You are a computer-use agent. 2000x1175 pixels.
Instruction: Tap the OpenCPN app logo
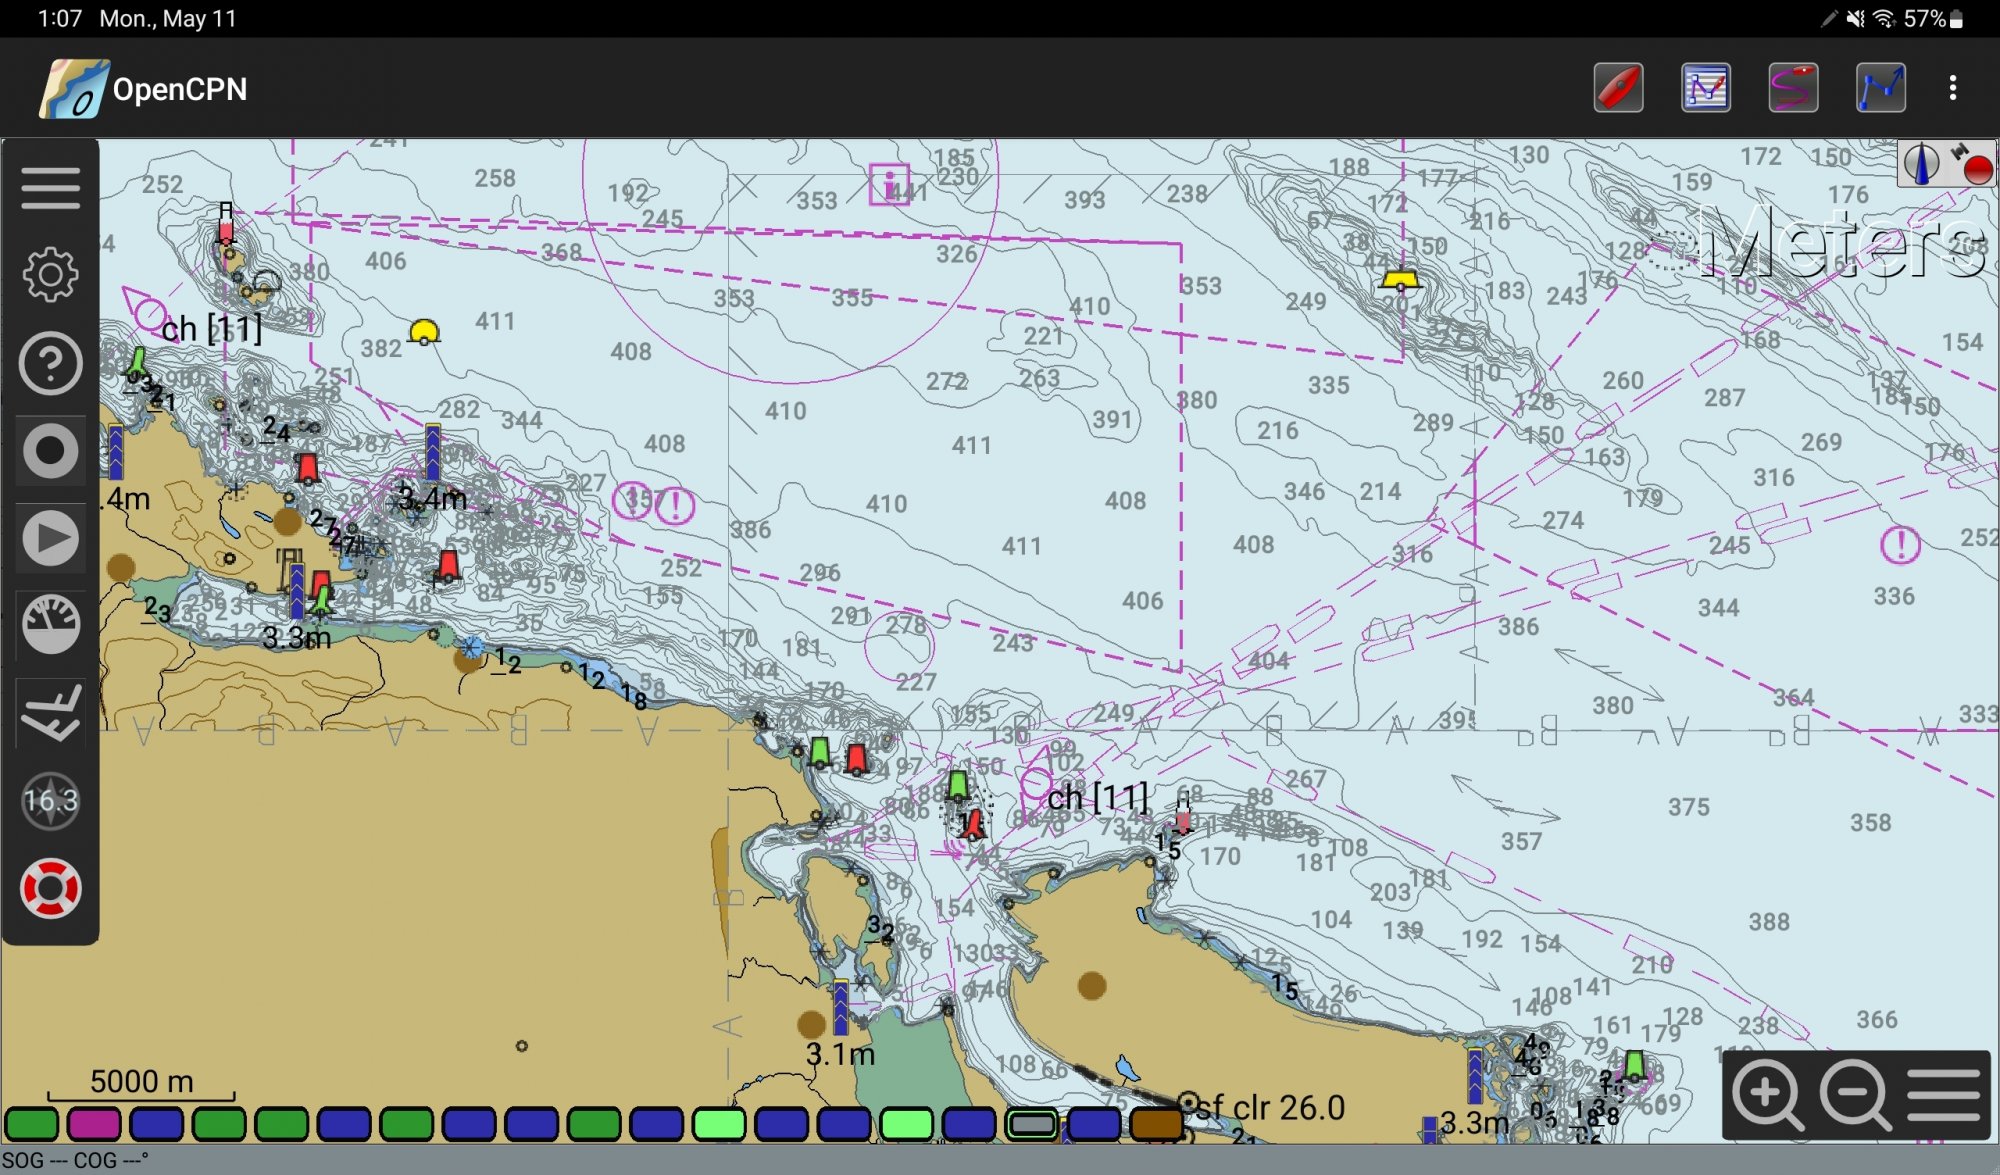point(73,89)
